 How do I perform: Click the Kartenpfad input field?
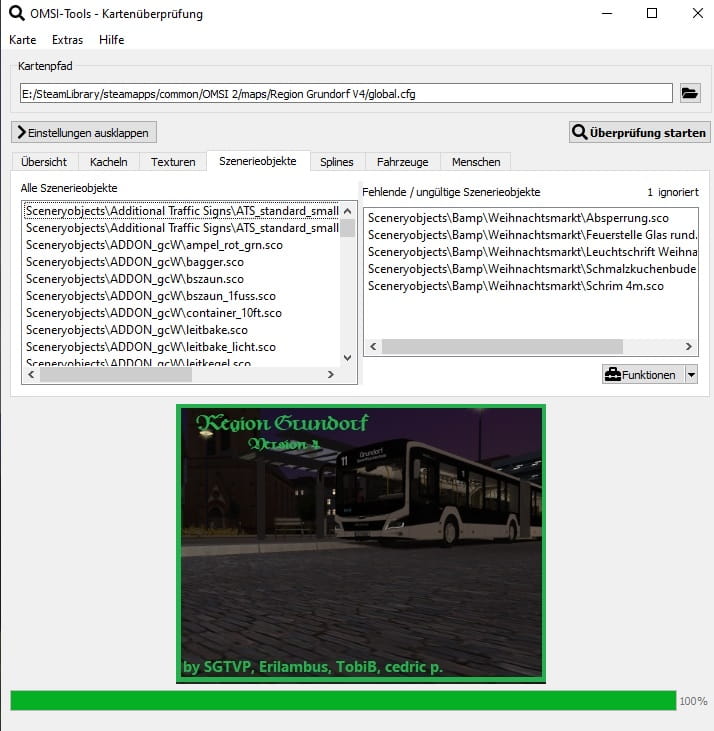[345, 93]
